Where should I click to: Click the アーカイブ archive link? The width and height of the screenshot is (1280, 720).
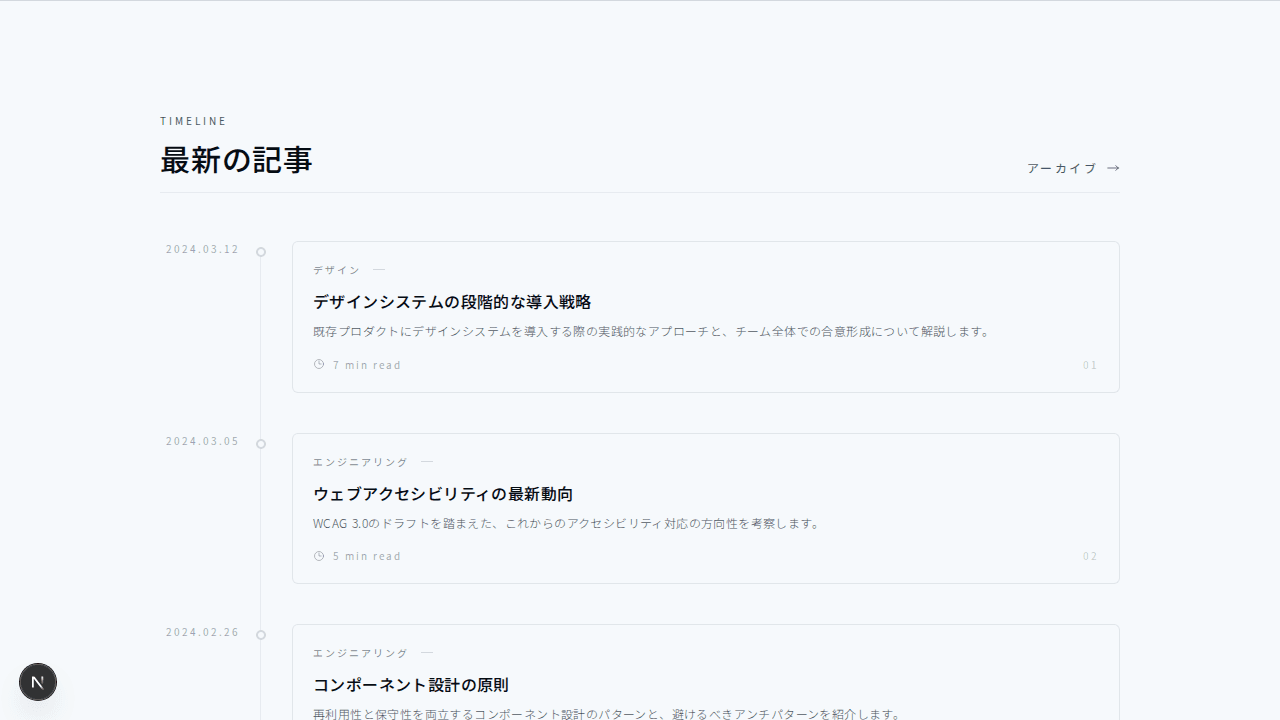[x=1061, y=168]
